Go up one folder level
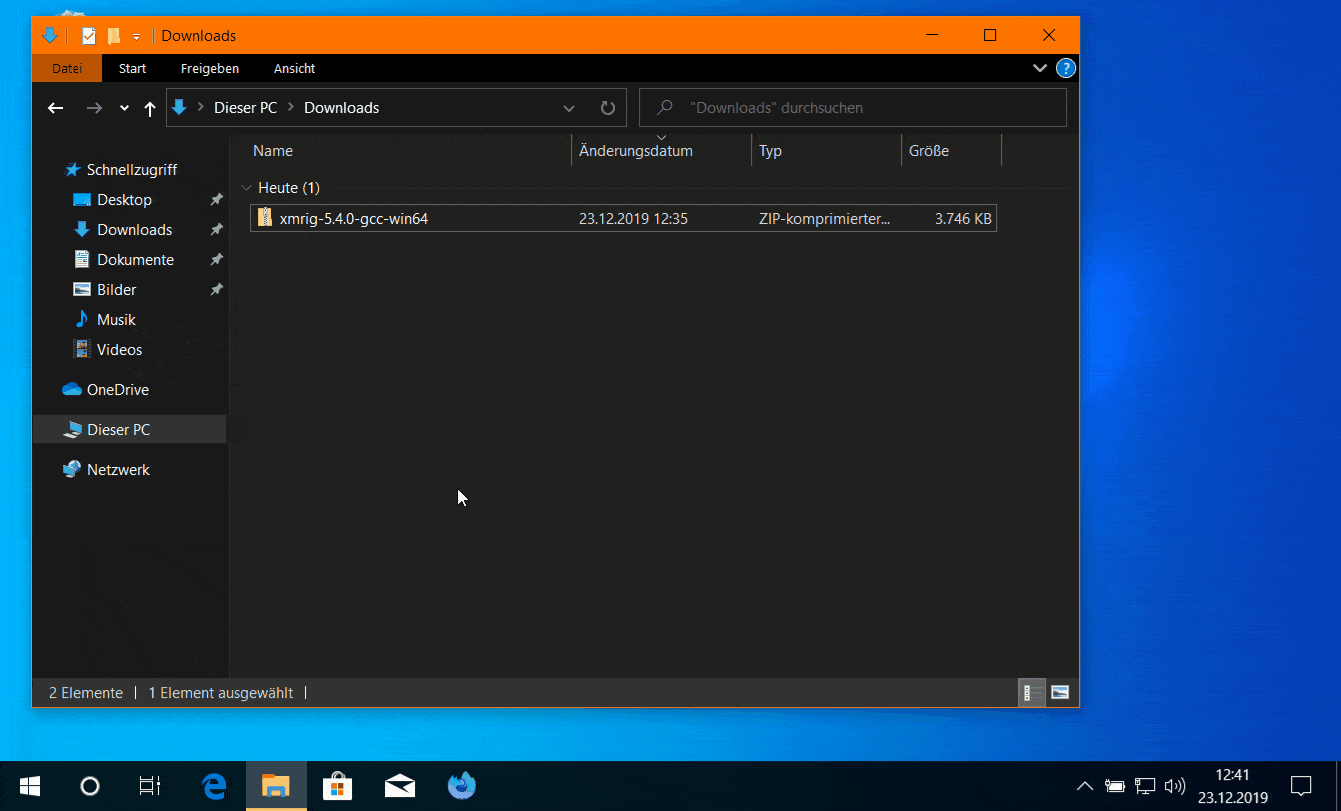Viewport: 1341px width, 811px height. pos(150,108)
